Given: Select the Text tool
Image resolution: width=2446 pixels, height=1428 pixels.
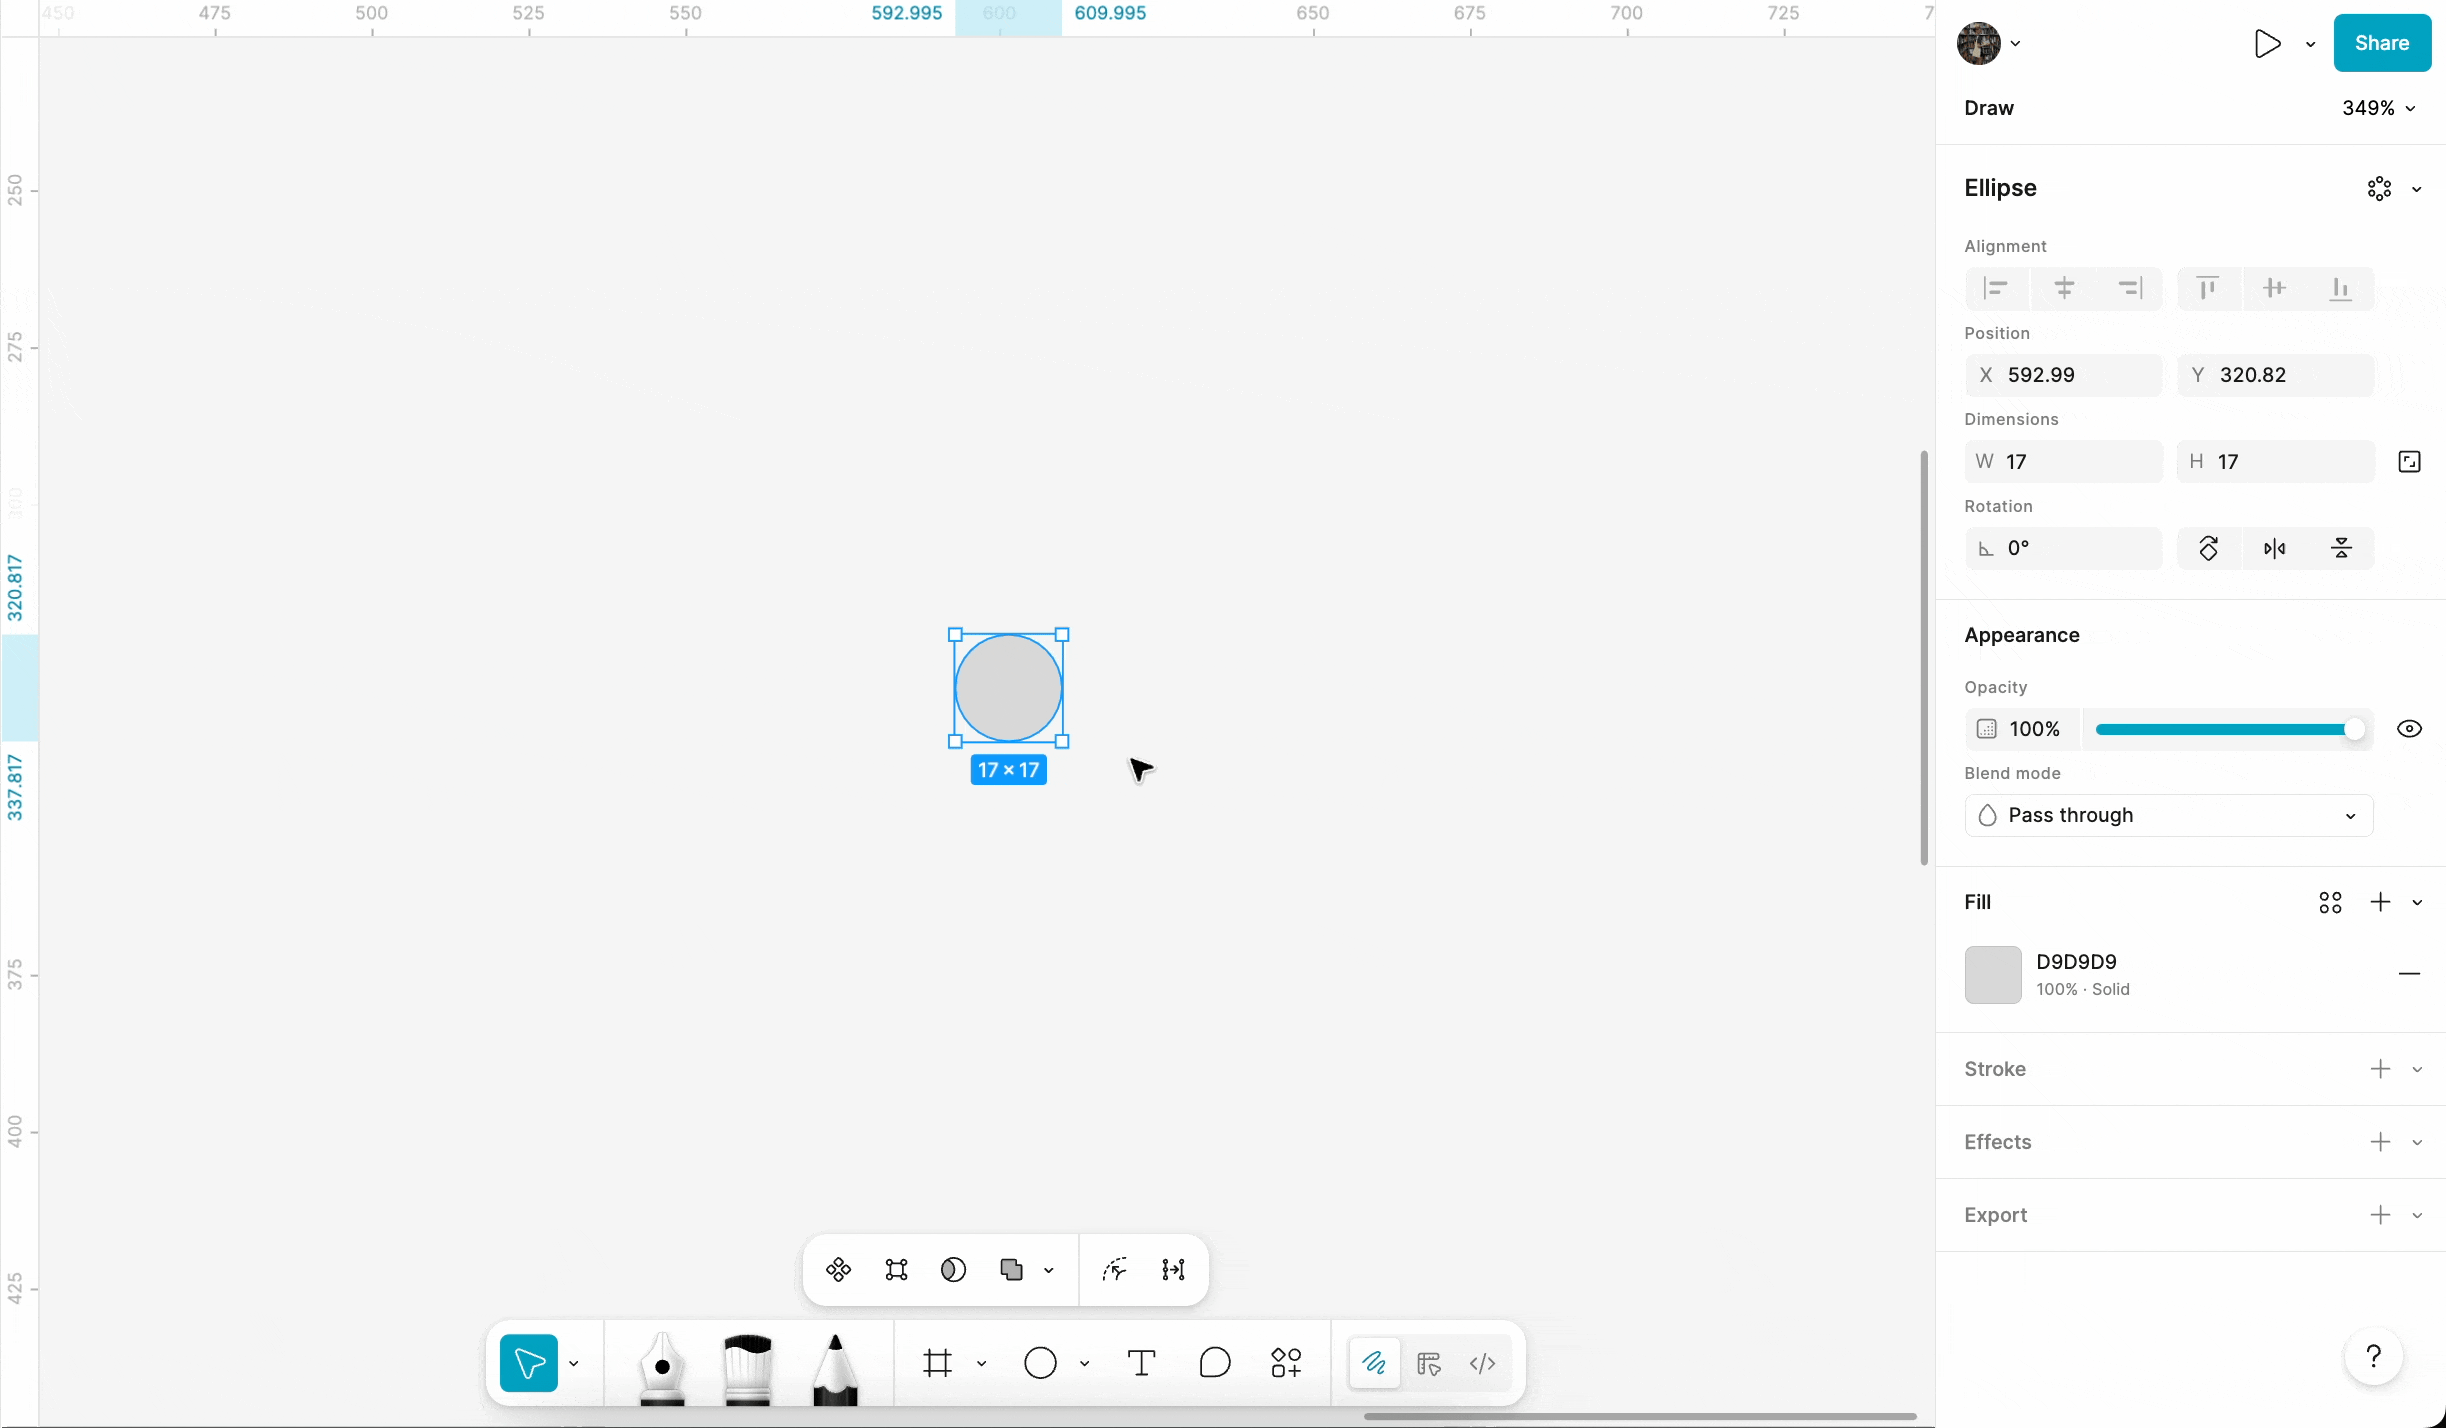Looking at the screenshot, I should coord(1141,1363).
